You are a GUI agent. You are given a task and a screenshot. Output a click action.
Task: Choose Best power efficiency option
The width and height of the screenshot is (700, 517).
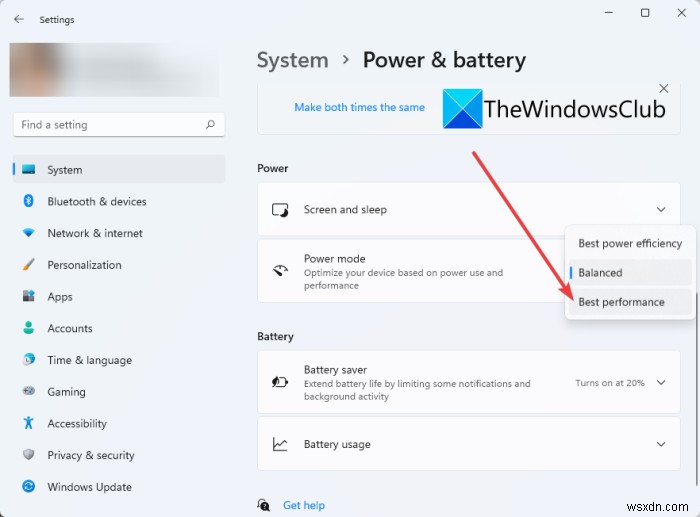pyautogui.click(x=630, y=243)
